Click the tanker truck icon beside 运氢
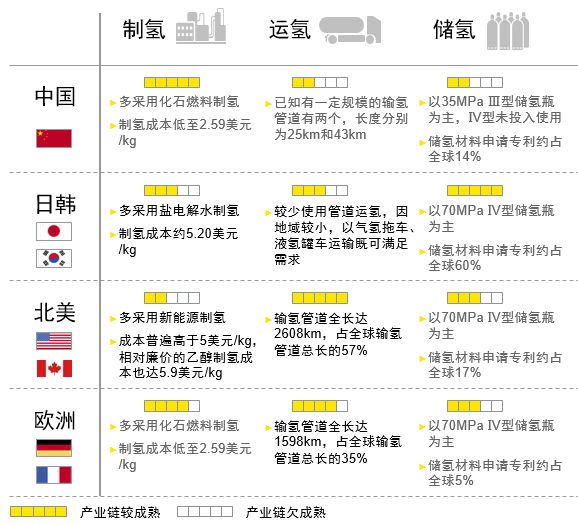This screenshot has height=525, width=578. click(x=350, y=30)
